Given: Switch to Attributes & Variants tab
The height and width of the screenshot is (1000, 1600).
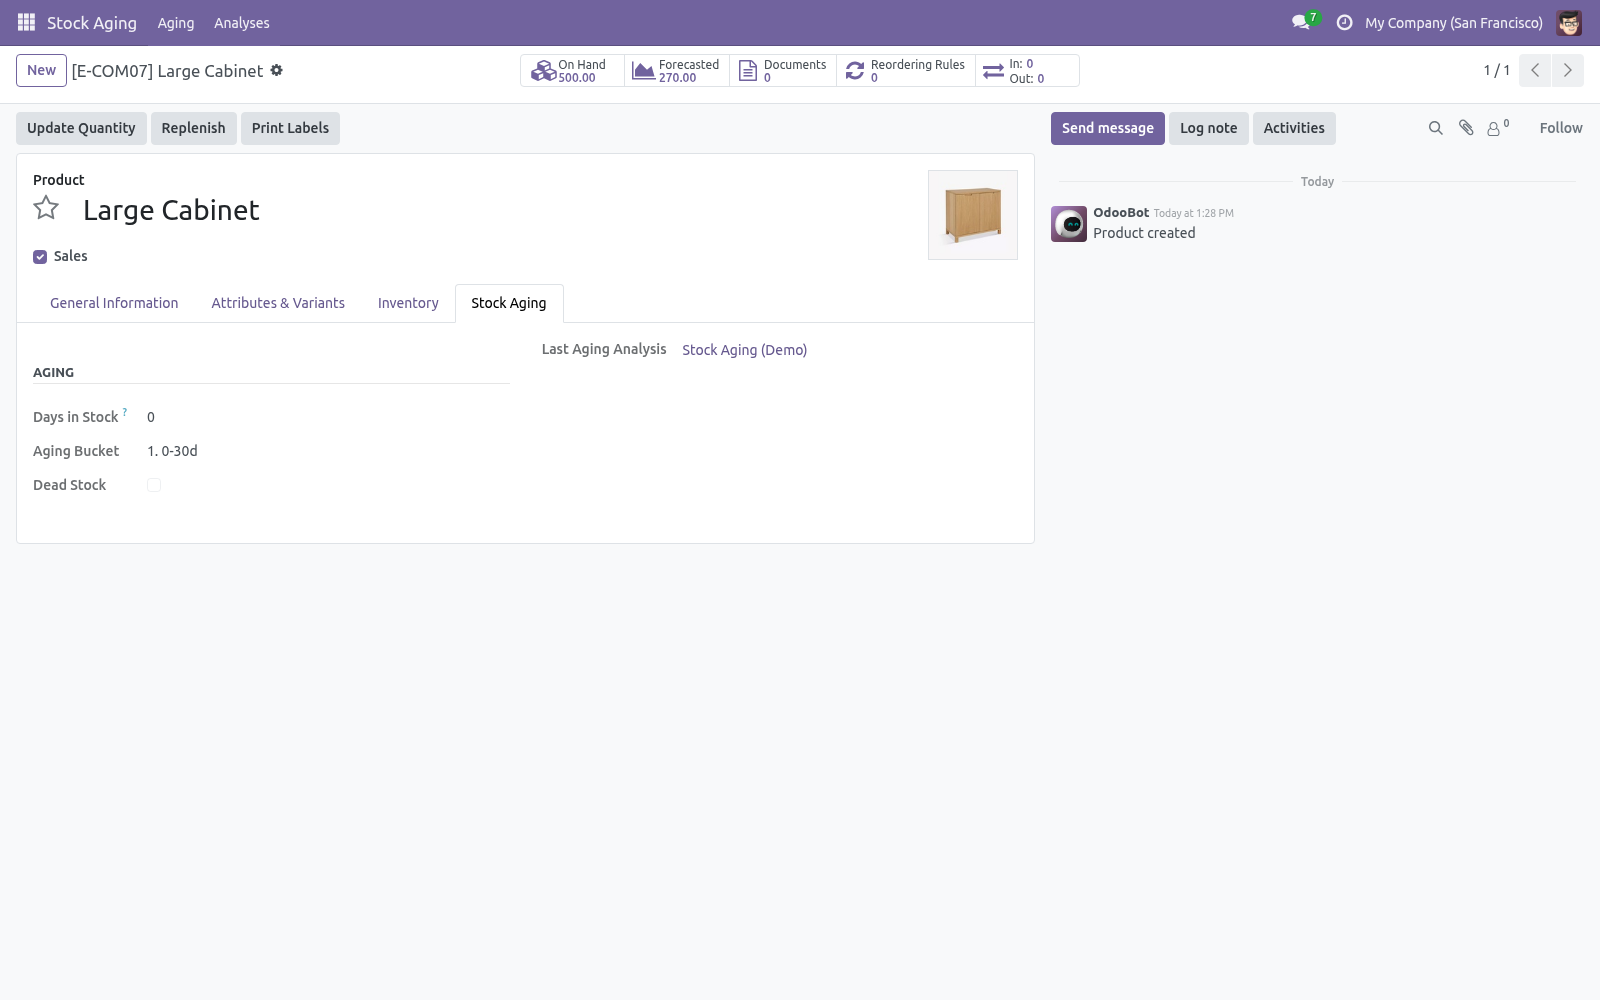Looking at the screenshot, I should point(278,303).
